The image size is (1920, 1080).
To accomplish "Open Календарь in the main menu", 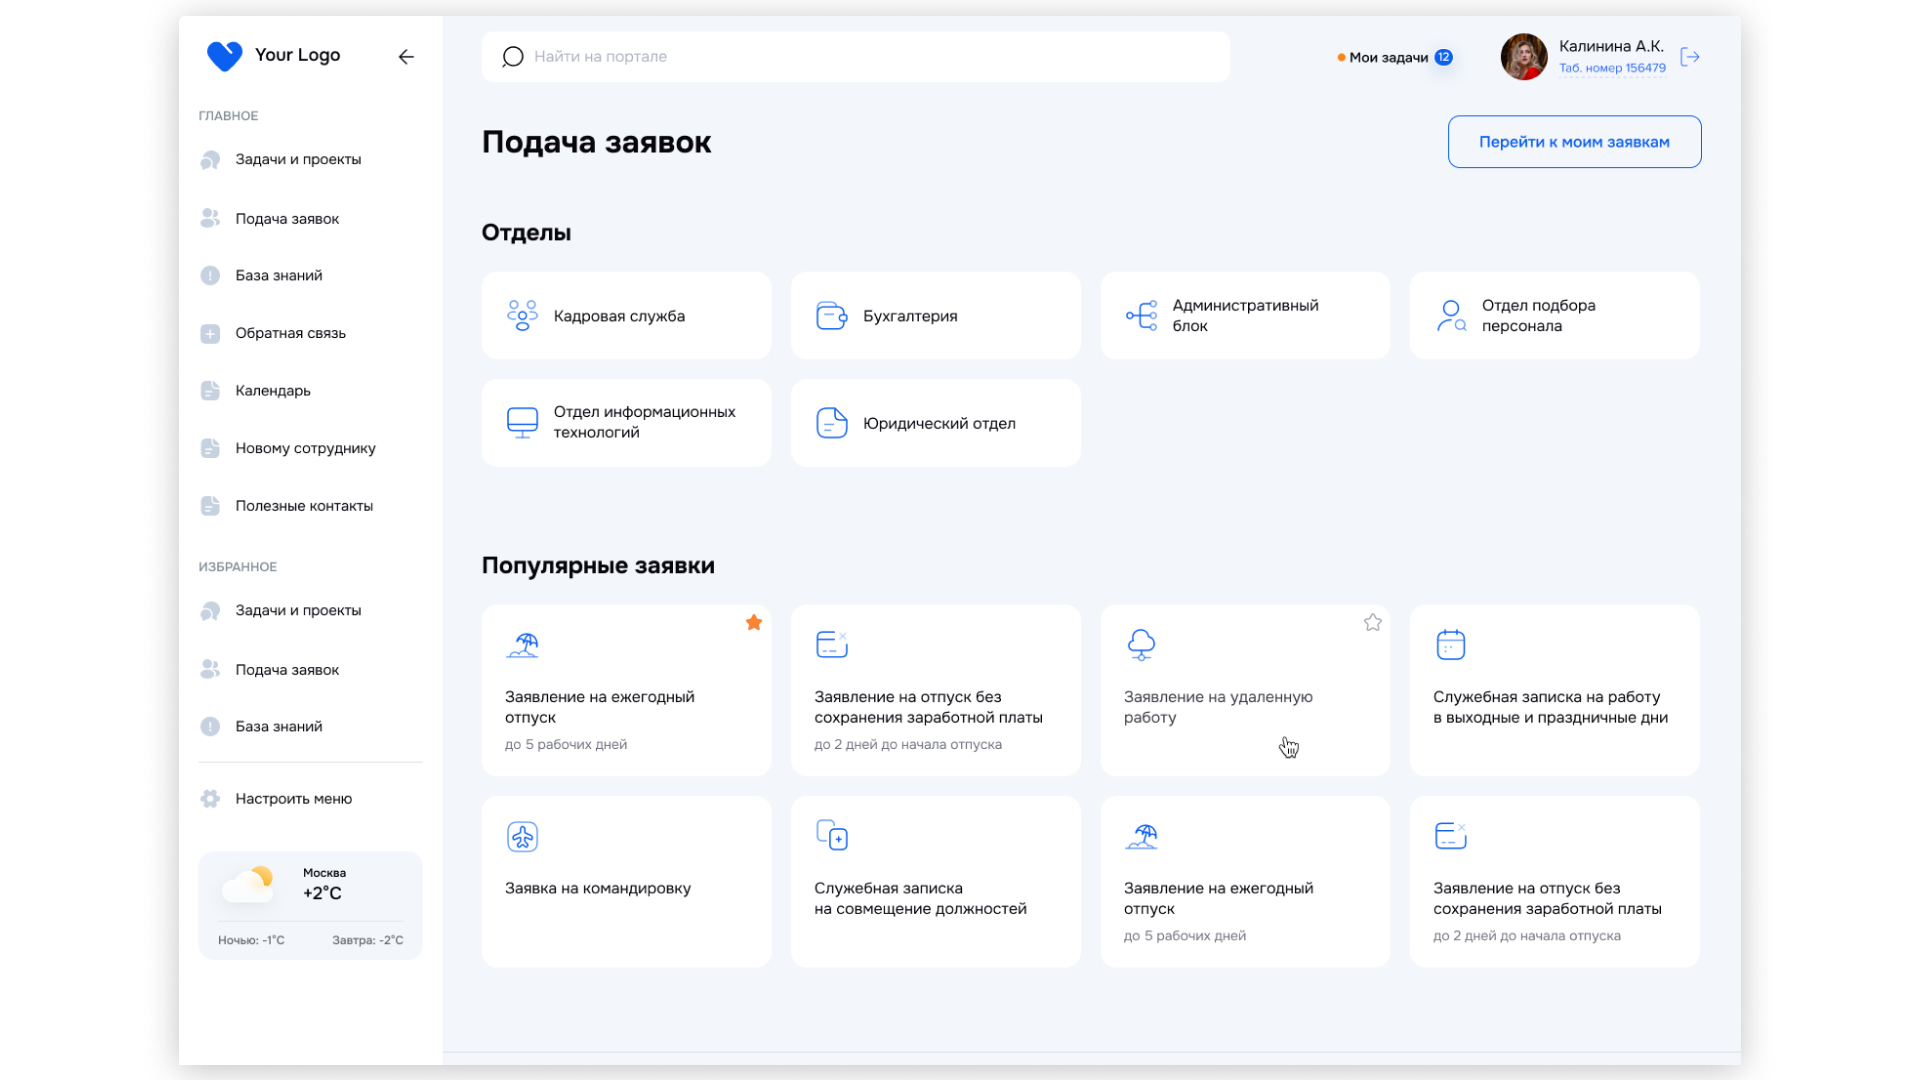I will click(x=272, y=391).
